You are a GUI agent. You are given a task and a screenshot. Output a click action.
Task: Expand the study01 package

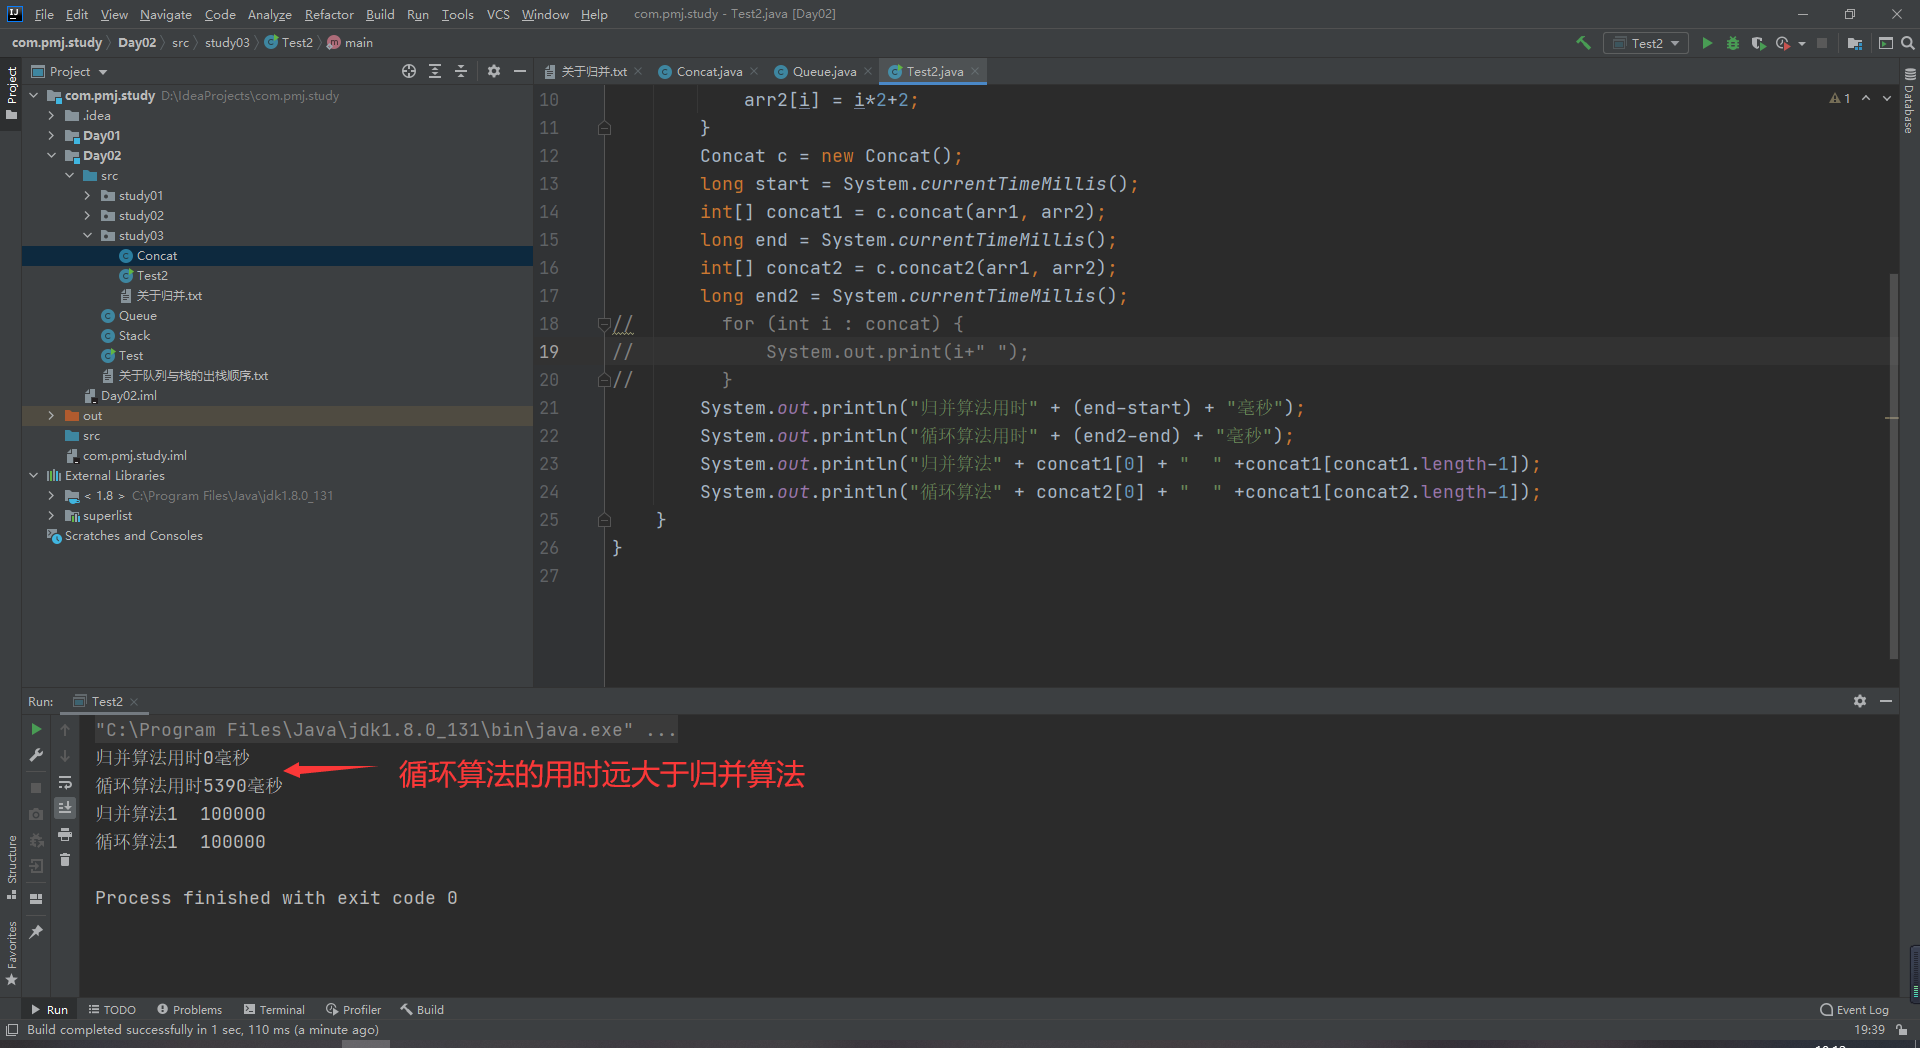coord(87,196)
